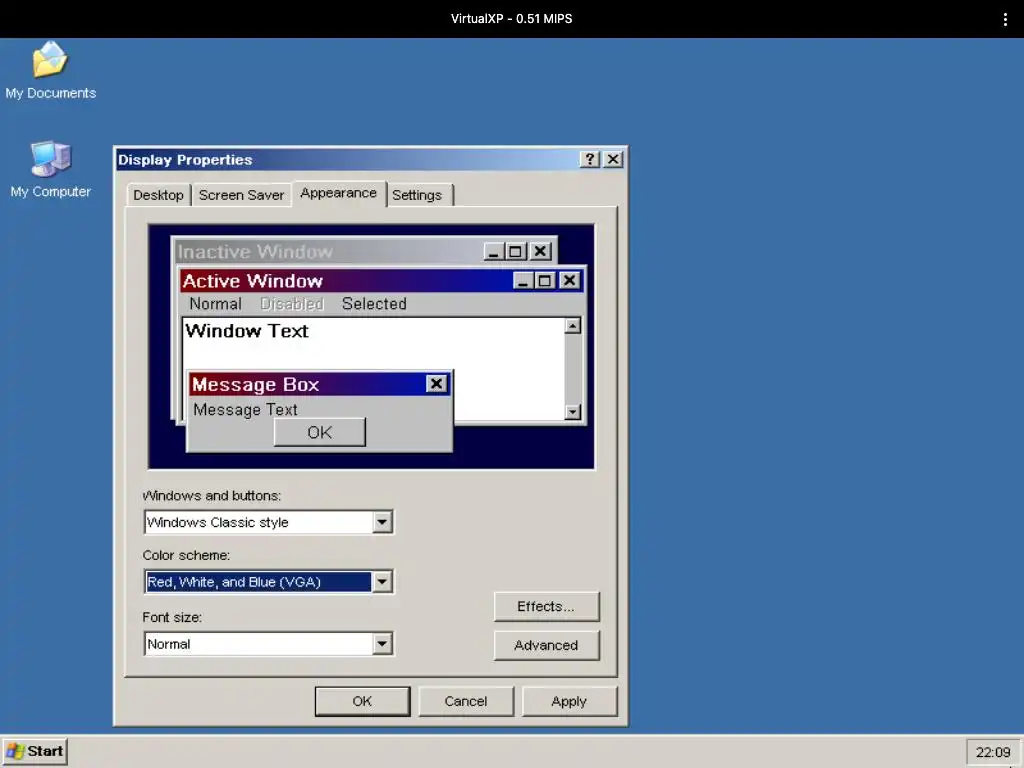Click Inactive Window preview maximize icon
Viewport: 1024px width, 768px height.
pyautogui.click(x=516, y=251)
